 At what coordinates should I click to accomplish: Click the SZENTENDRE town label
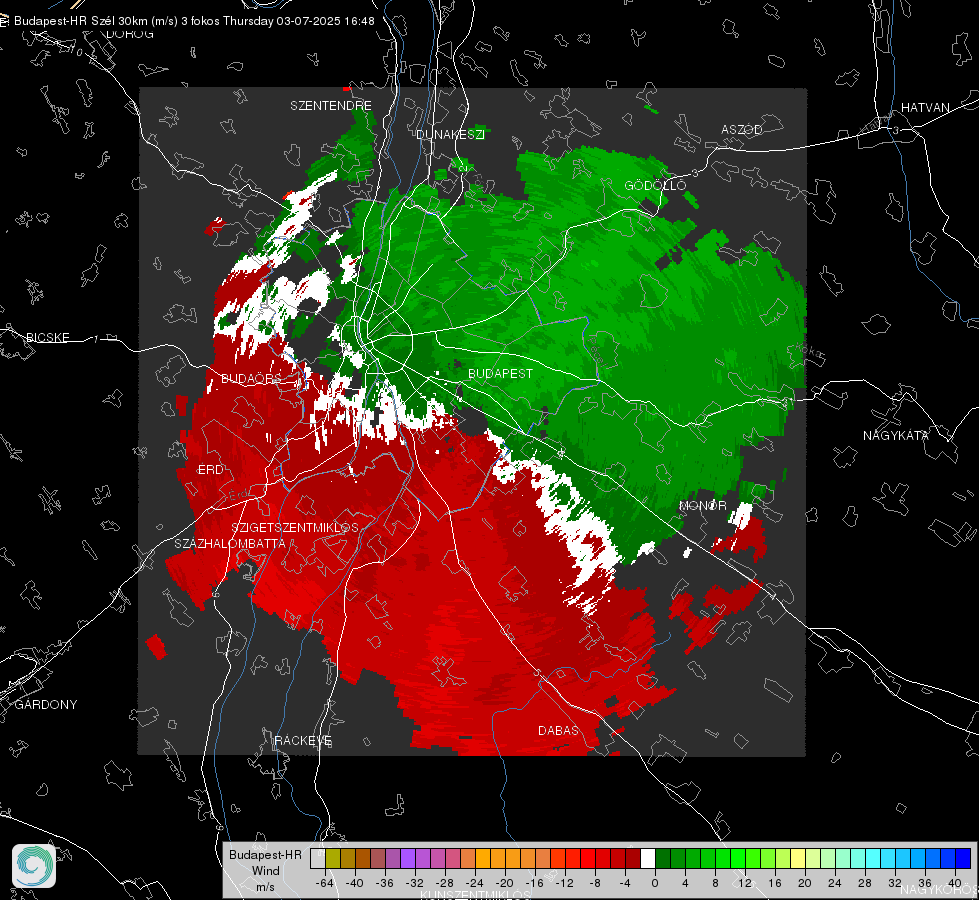click(x=331, y=106)
